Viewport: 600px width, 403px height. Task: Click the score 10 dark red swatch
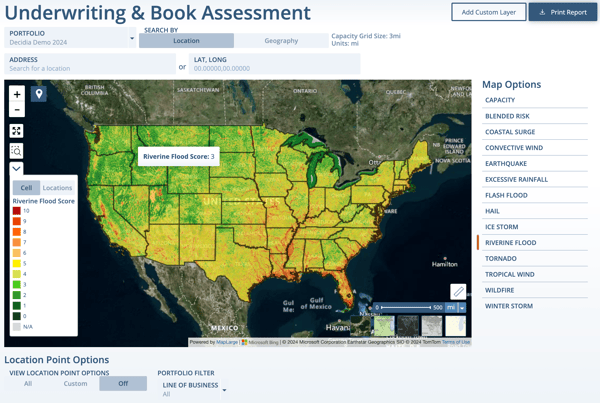16,211
